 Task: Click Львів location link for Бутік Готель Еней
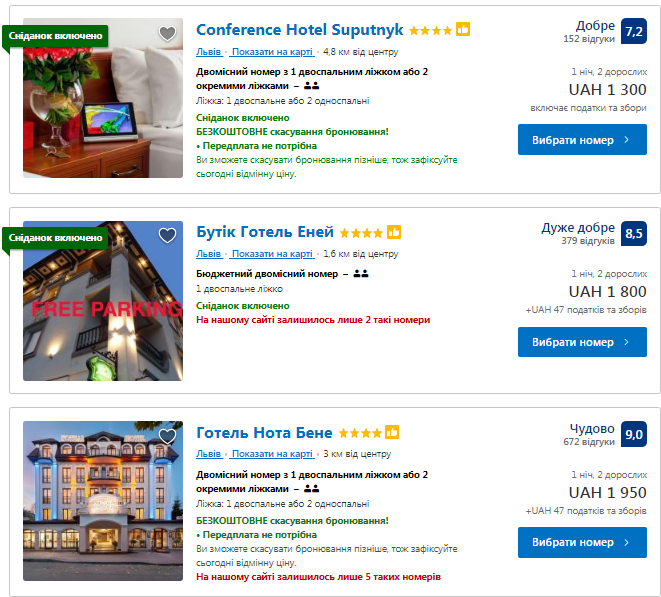(208, 253)
